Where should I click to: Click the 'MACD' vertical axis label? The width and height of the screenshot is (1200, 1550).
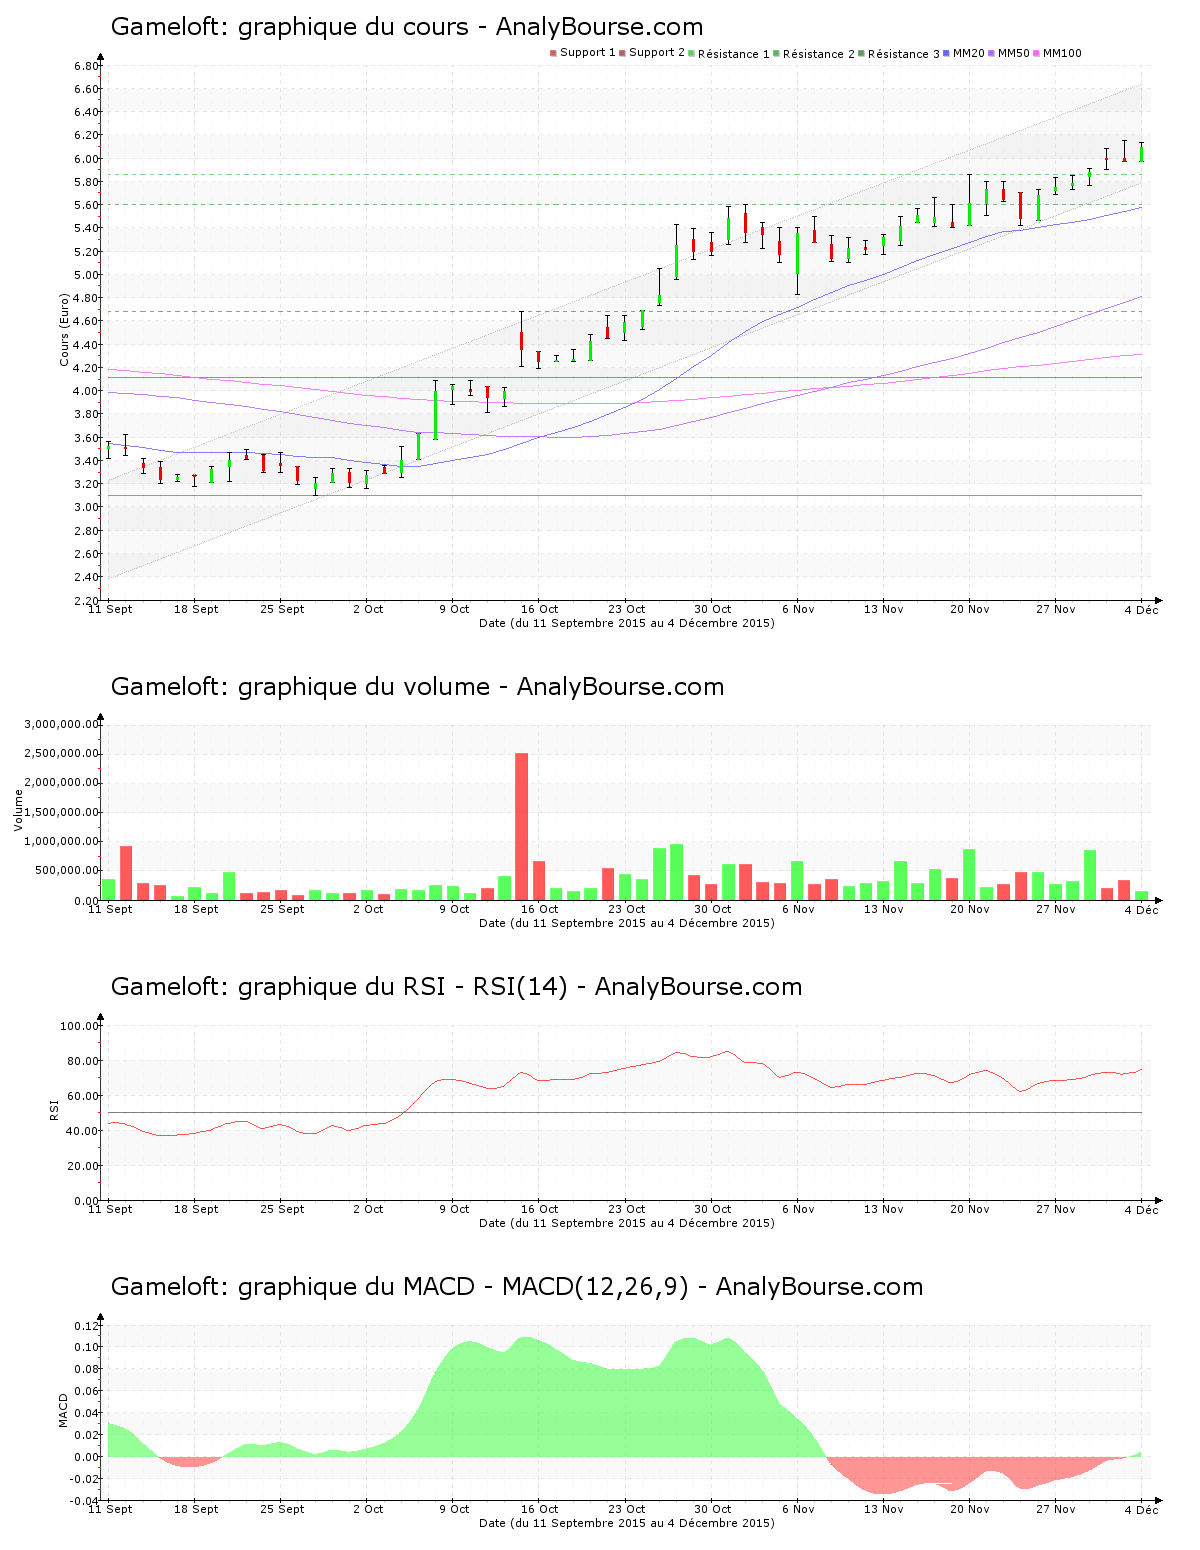point(64,1410)
